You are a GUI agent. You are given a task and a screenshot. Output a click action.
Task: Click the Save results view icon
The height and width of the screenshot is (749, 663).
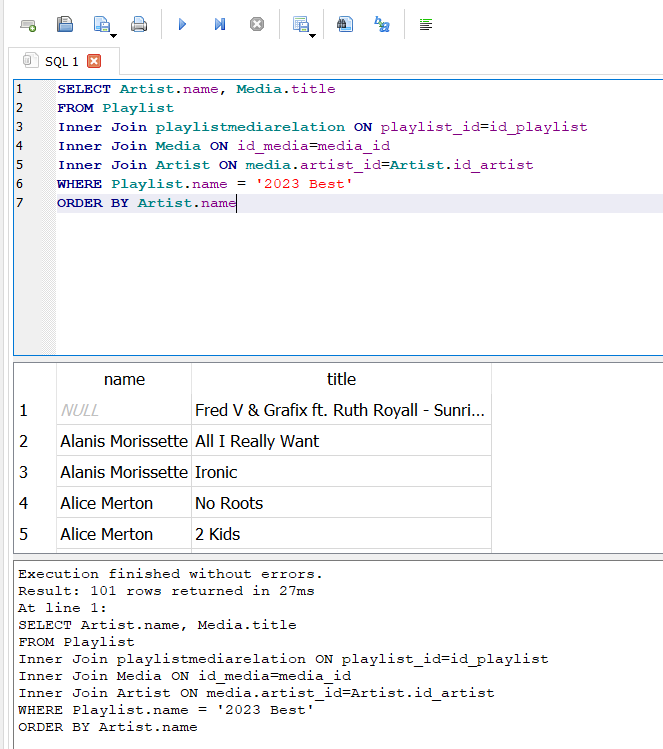pos(300,24)
